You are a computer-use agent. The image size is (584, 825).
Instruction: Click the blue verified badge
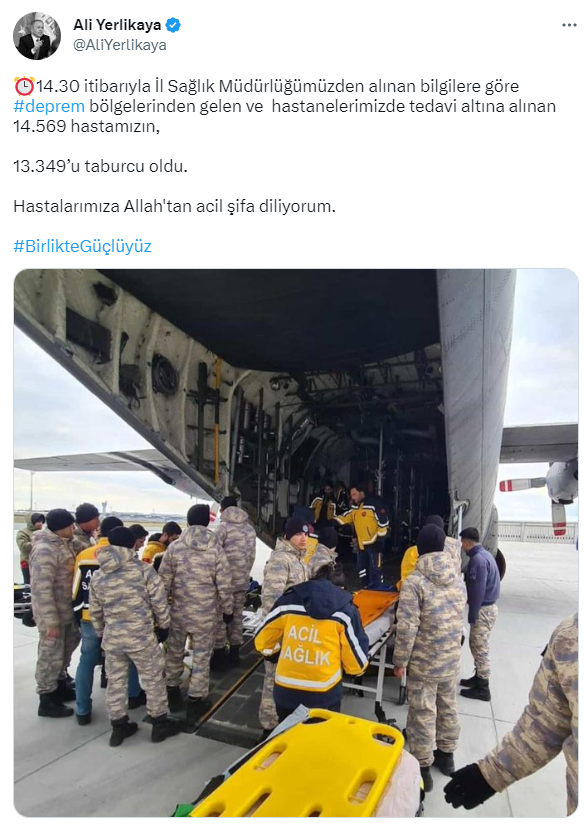tap(173, 25)
